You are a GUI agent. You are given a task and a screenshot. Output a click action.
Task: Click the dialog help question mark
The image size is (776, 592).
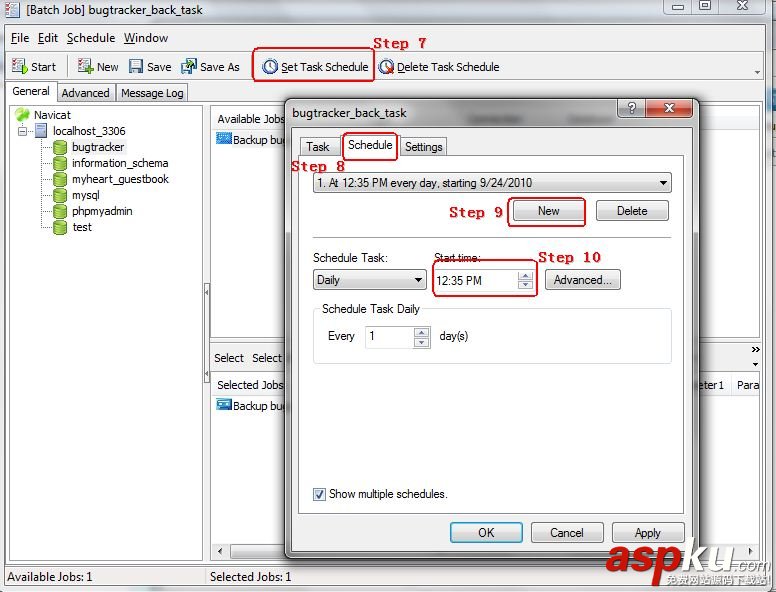coord(631,108)
